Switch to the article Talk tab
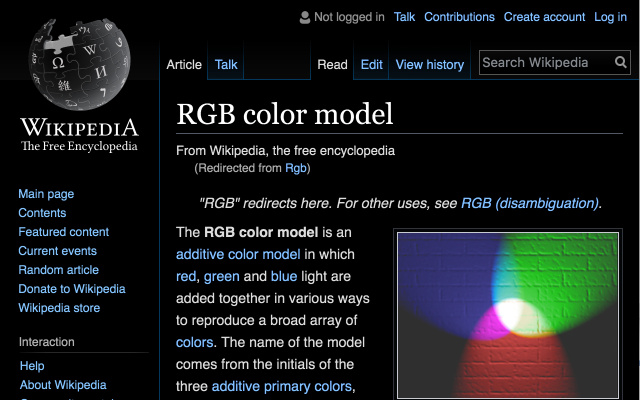 (226, 64)
